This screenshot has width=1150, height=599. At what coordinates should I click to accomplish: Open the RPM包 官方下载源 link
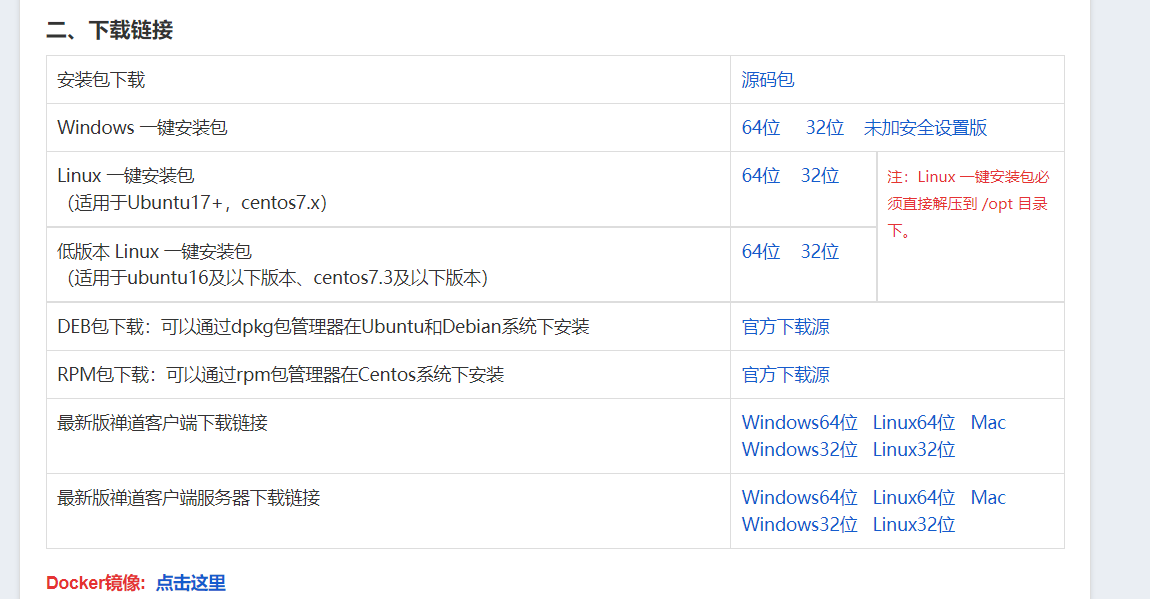786,375
